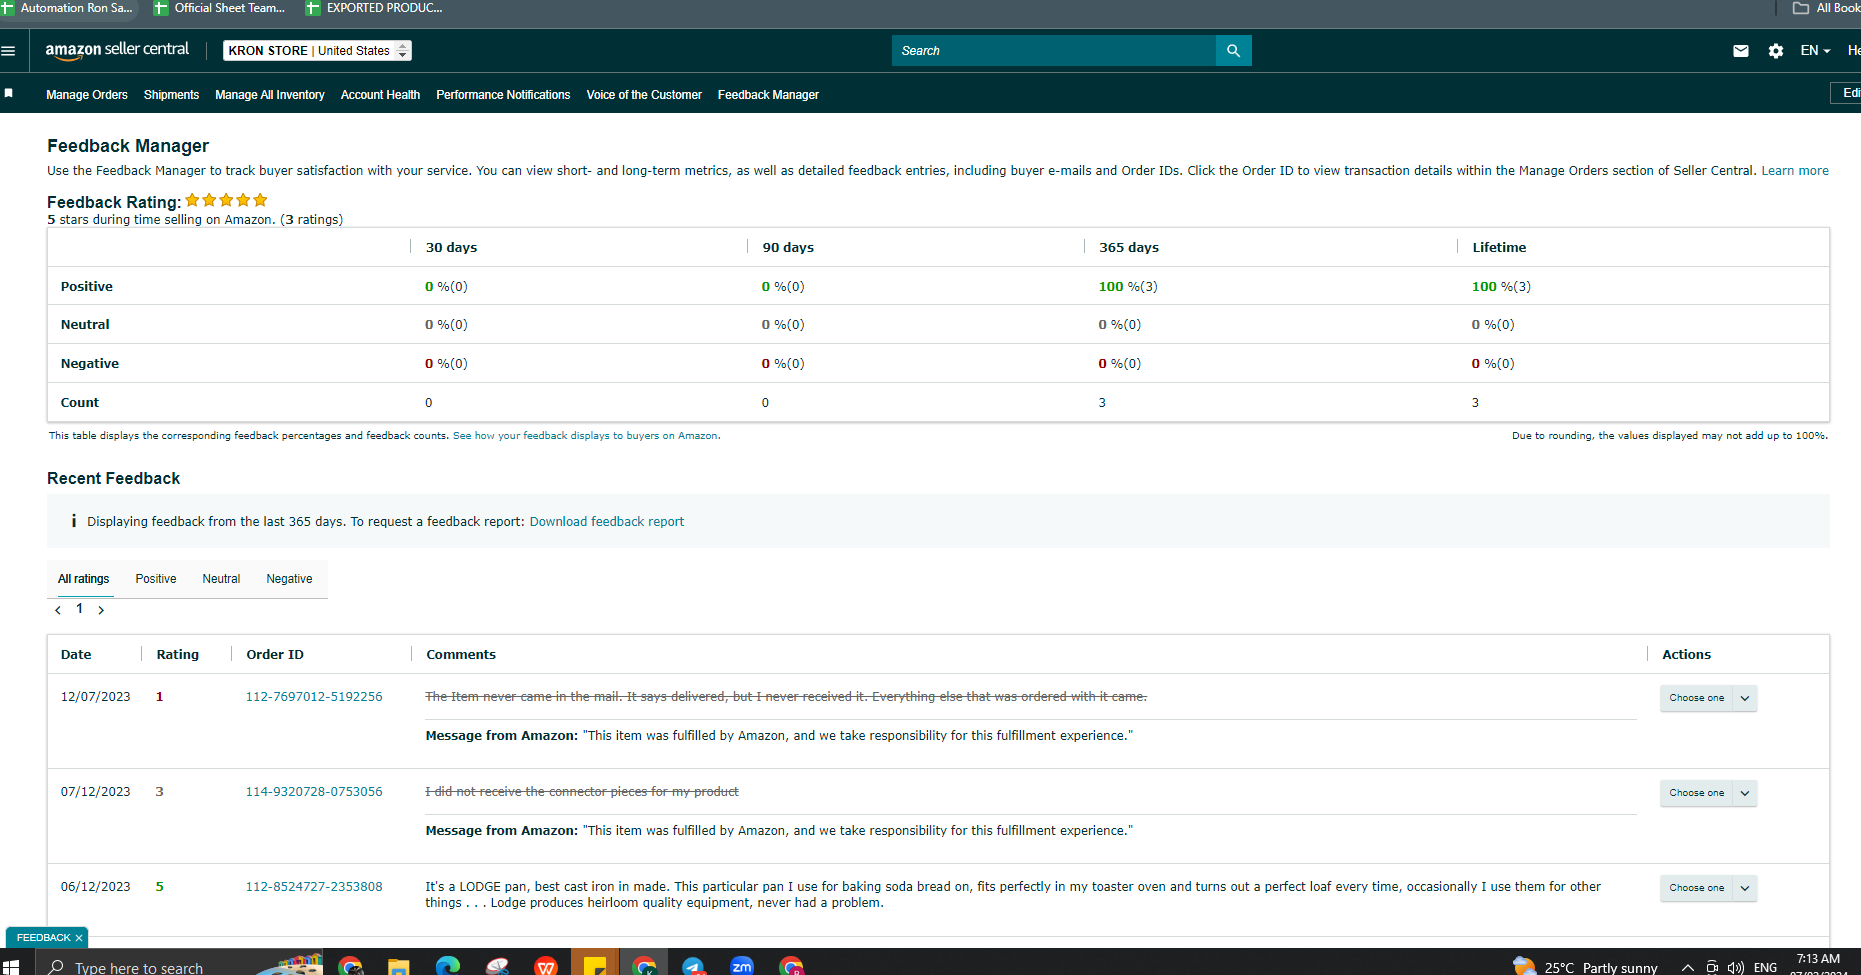Click how feedback displays to buyers link

coord(585,436)
